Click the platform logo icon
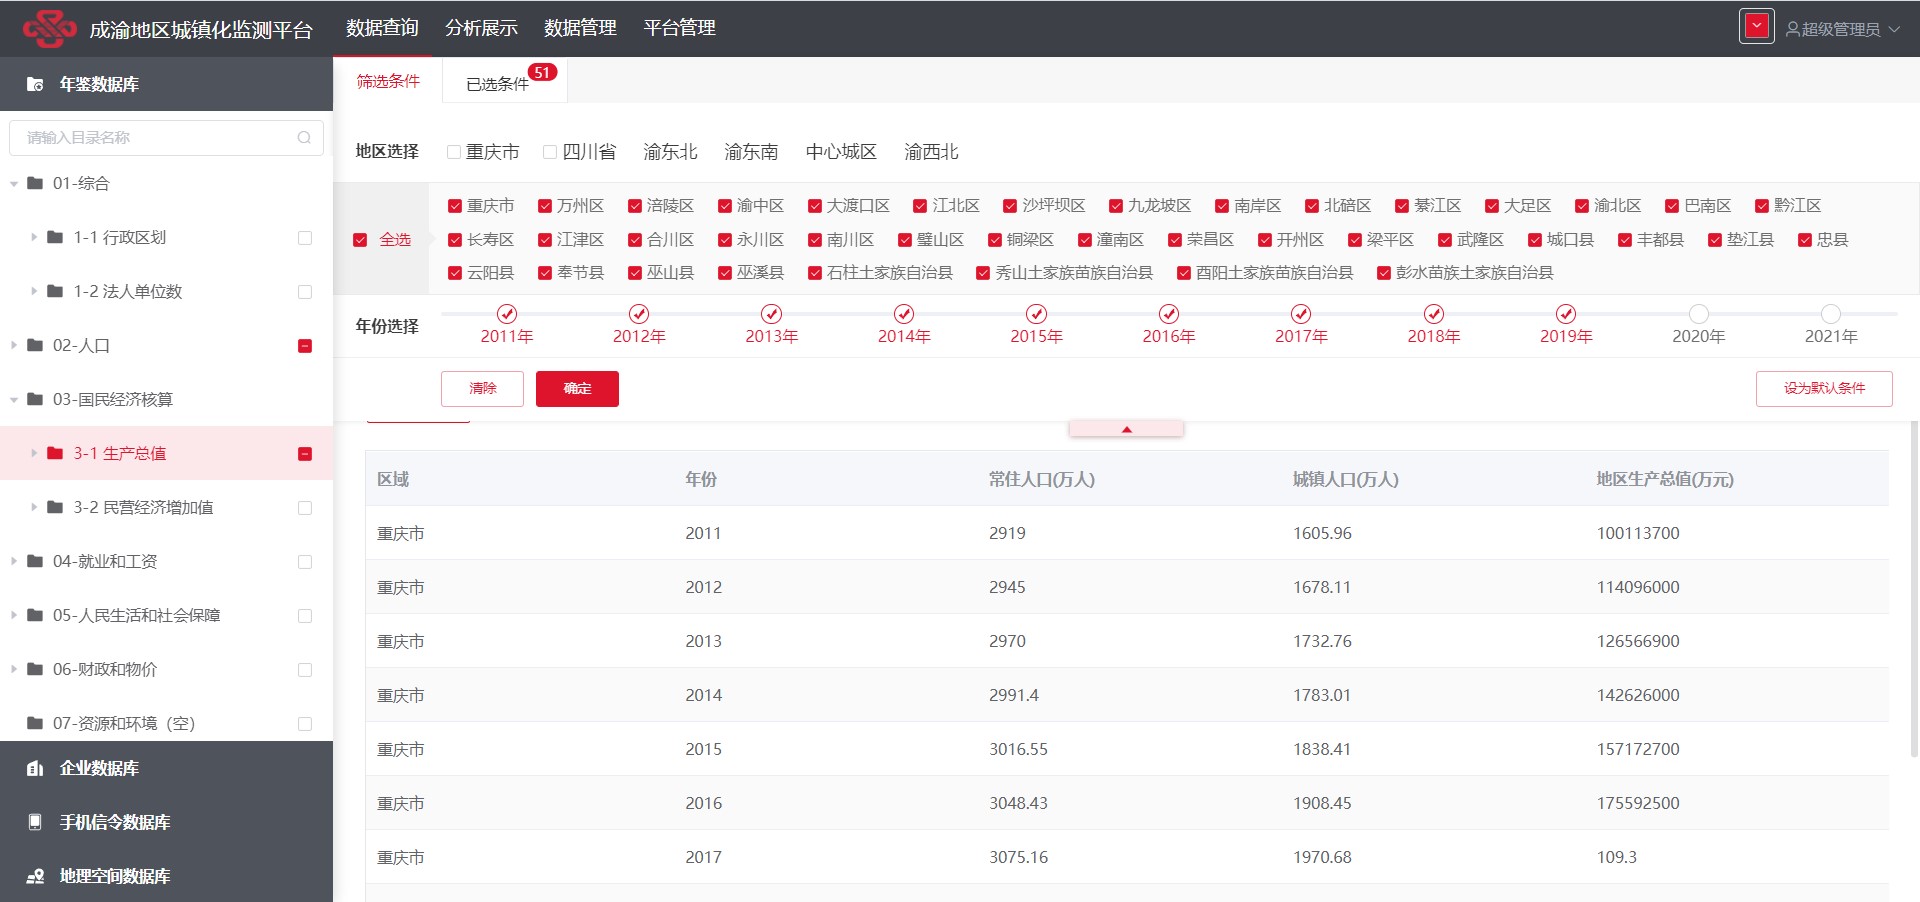The height and width of the screenshot is (902, 1920). coord(50,28)
